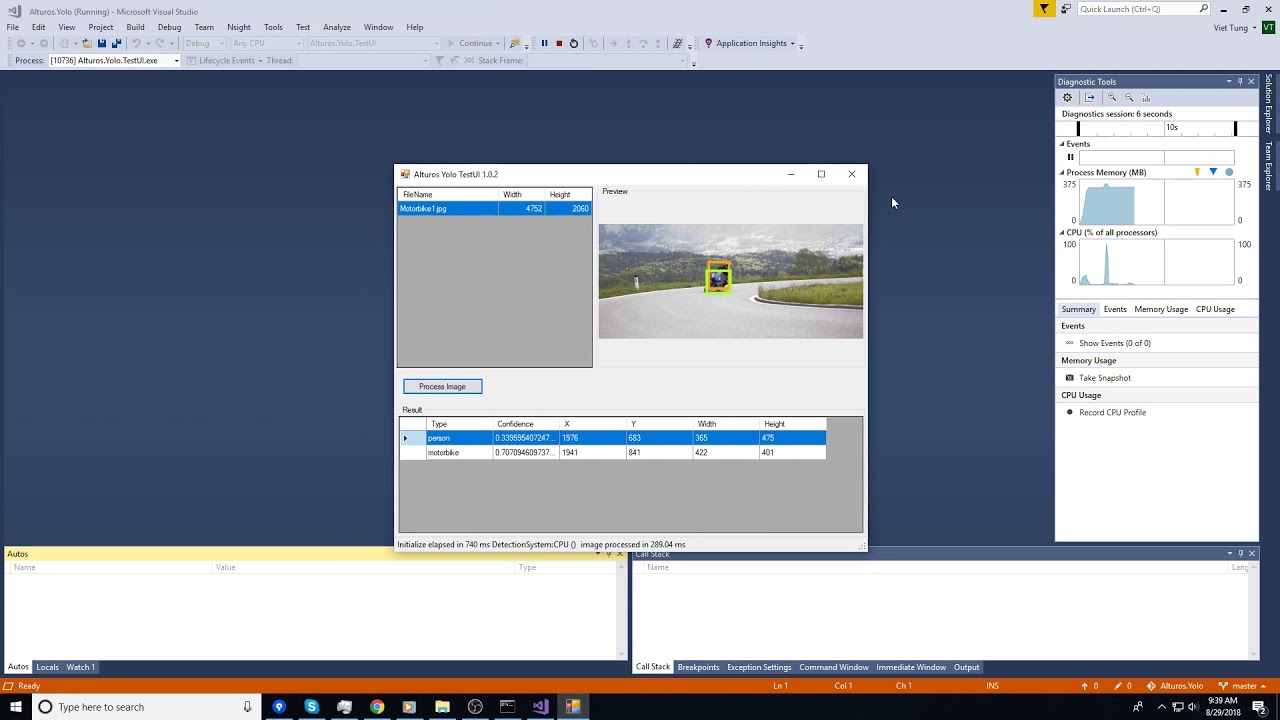Screen dimensions: 1280x720
Task: Open the Immediate Window tab
Action: pos(910,667)
